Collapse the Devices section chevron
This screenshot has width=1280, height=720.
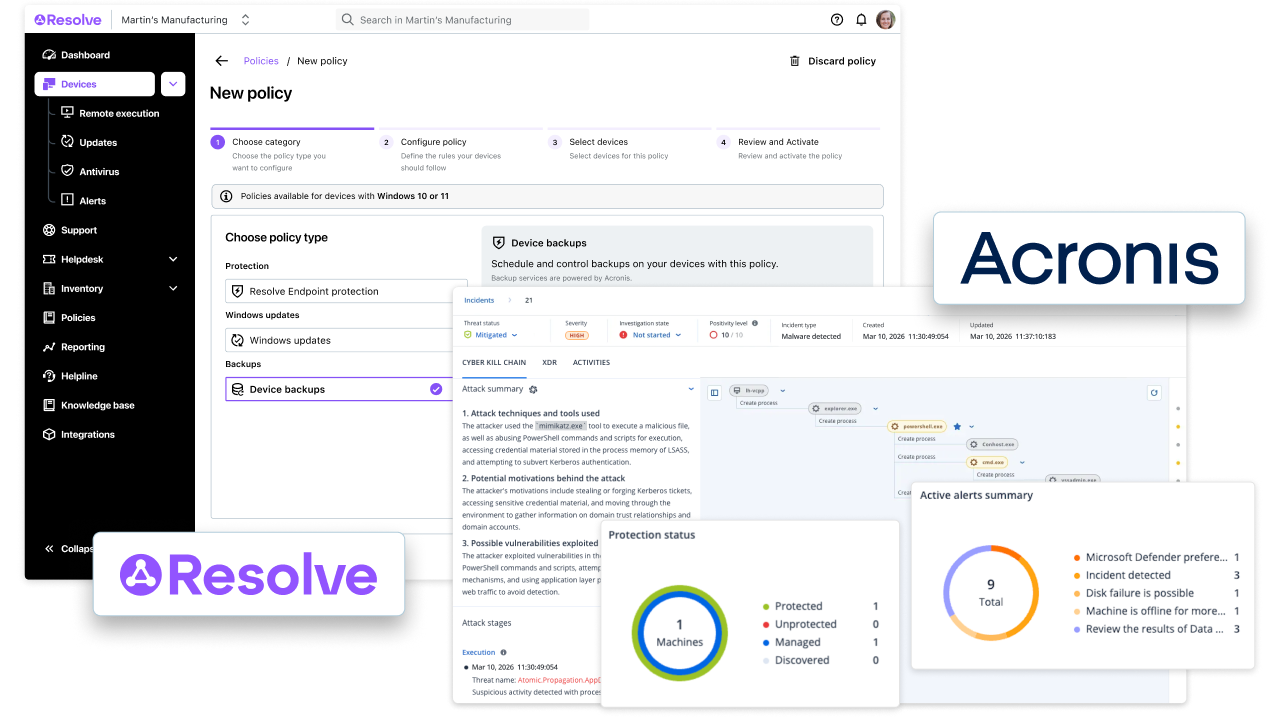click(x=173, y=84)
